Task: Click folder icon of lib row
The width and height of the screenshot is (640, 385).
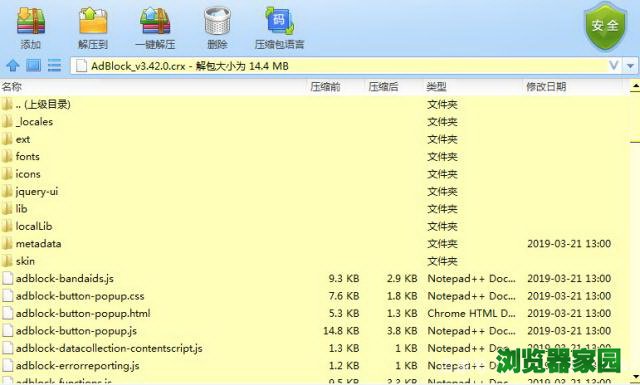Action: point(7,209)
